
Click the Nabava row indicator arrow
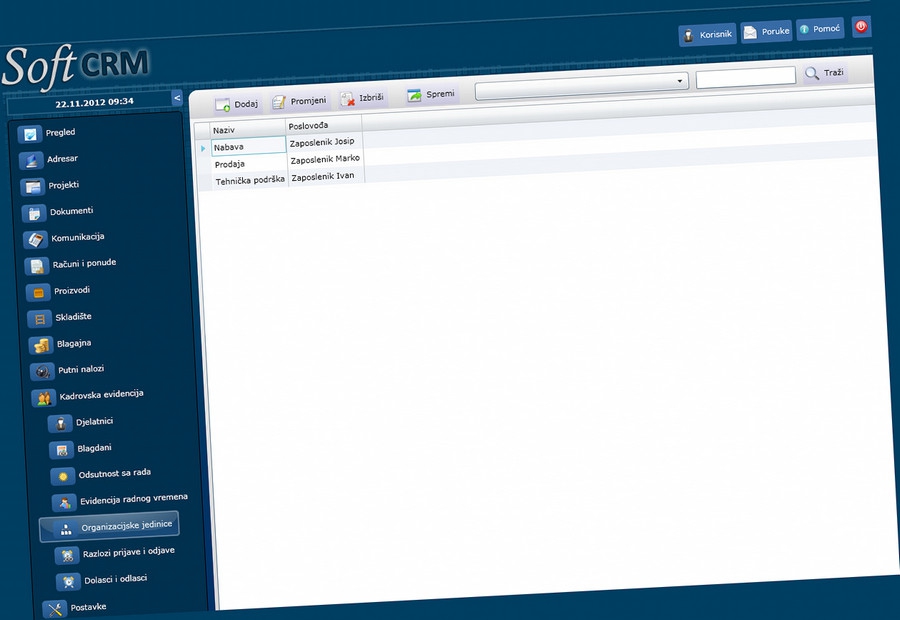click(x=203, y=149)
